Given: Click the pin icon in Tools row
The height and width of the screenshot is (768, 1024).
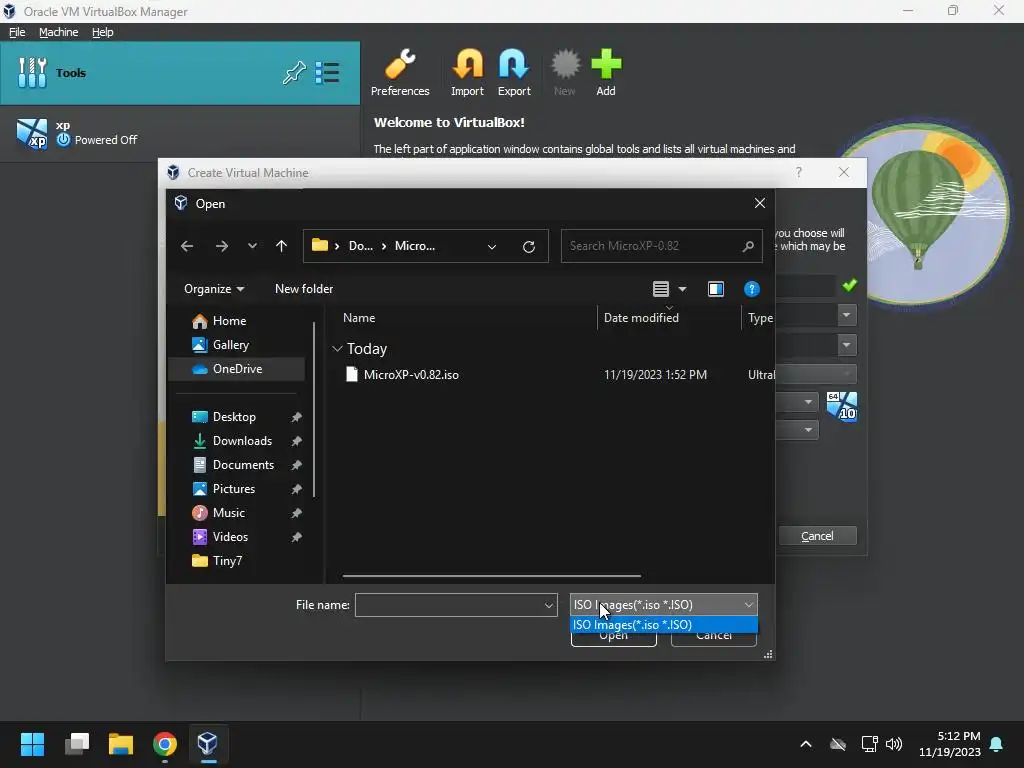Looking at the screenshot, I should (294, 72).
